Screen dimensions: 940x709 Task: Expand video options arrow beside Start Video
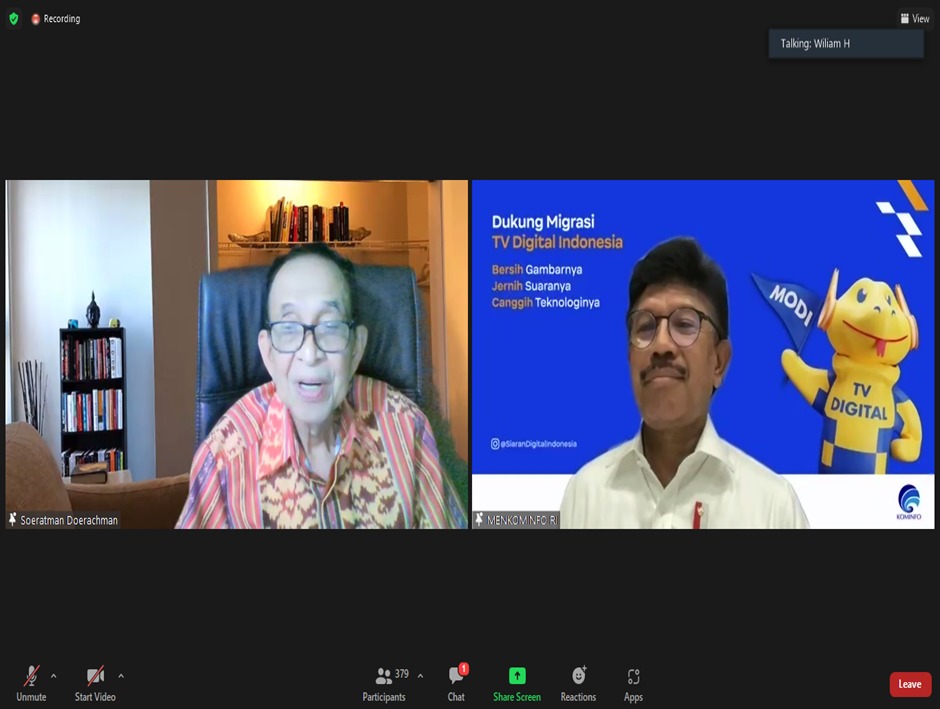point(121,676)
